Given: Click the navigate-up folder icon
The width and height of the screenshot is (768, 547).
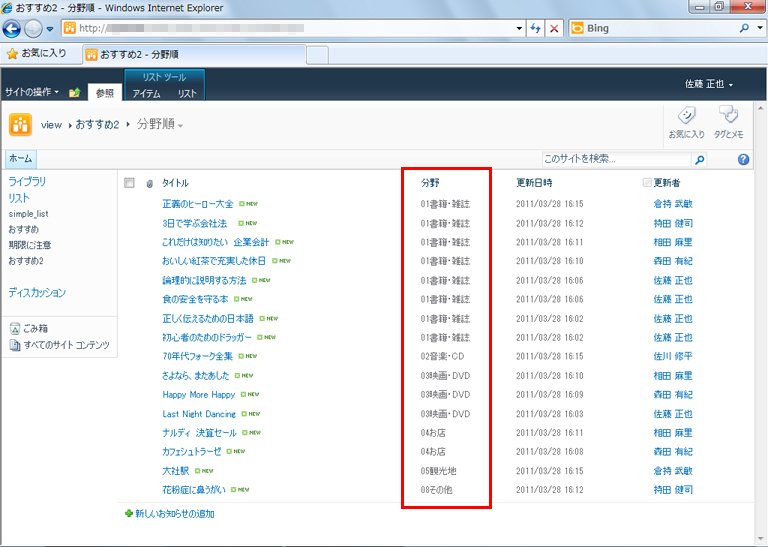Looking at the screenshot, I should coord(74,92).
